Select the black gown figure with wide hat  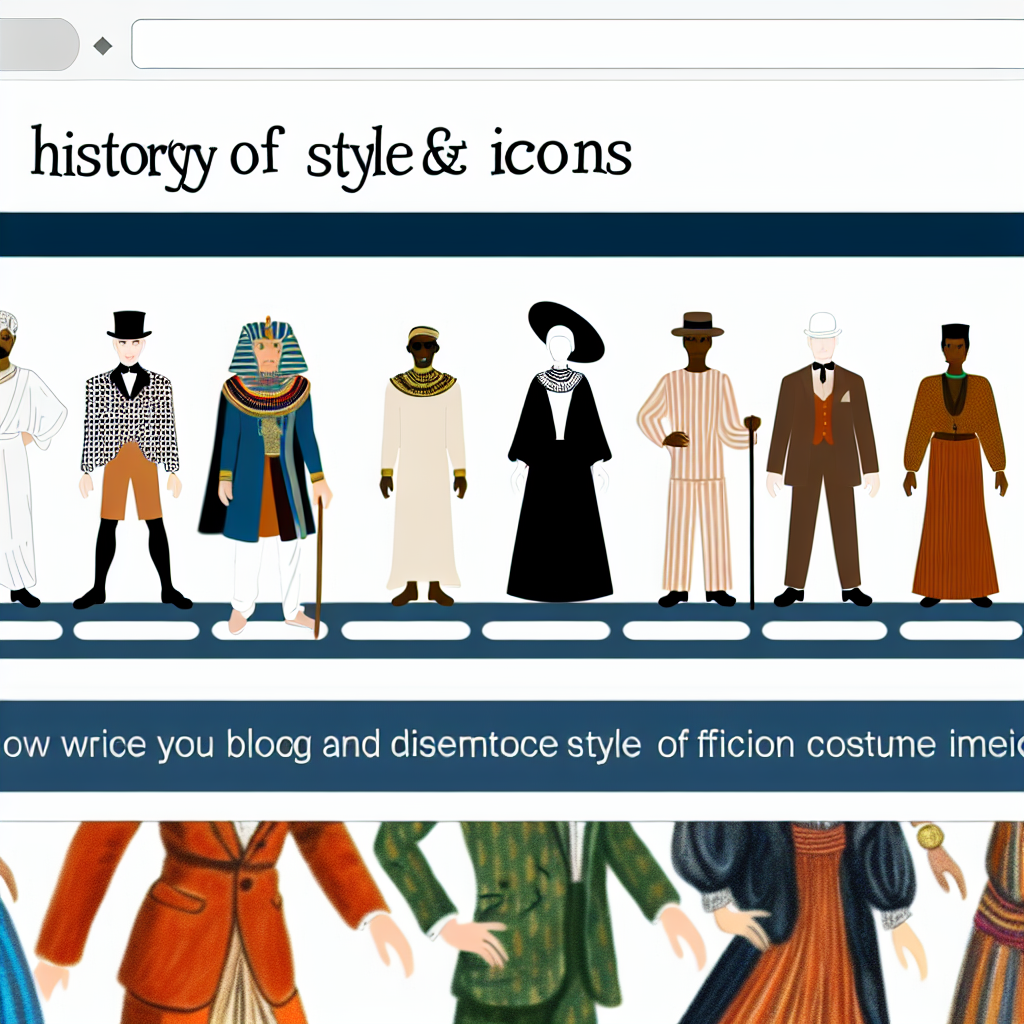tap(560, 452)
